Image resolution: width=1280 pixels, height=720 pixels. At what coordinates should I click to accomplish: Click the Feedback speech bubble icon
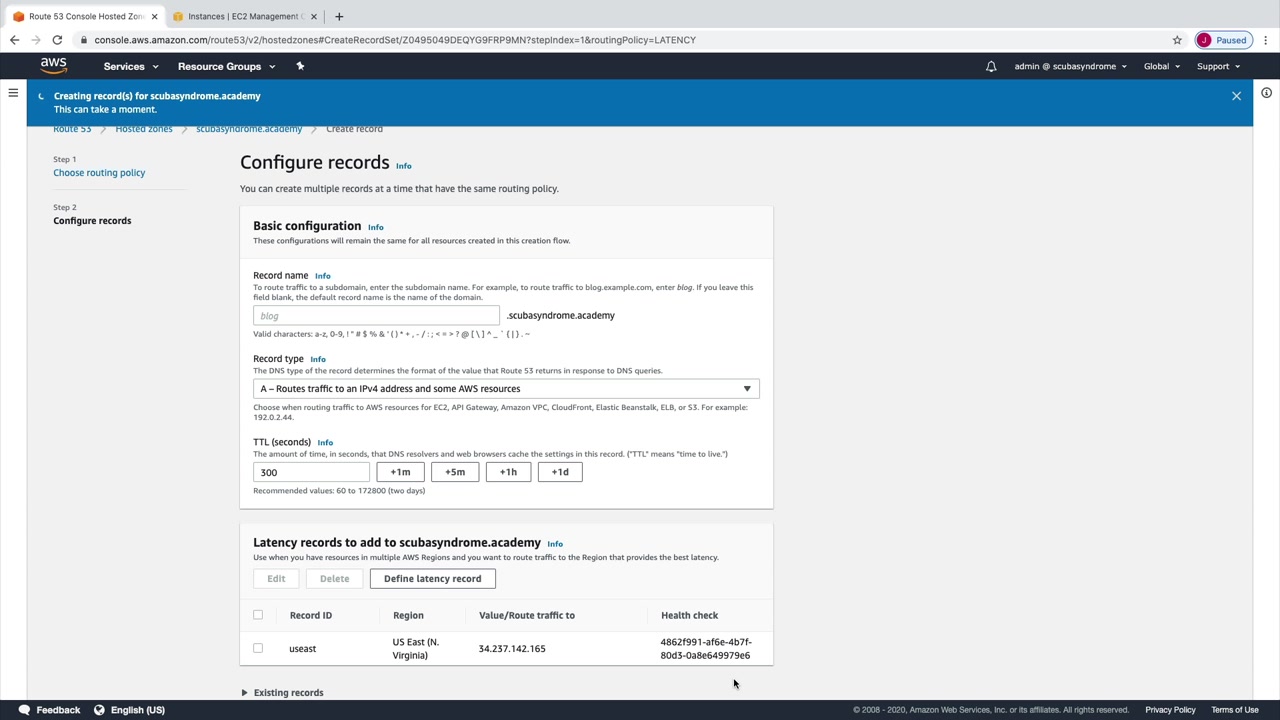pyautogui.click(x=24, y=710)
